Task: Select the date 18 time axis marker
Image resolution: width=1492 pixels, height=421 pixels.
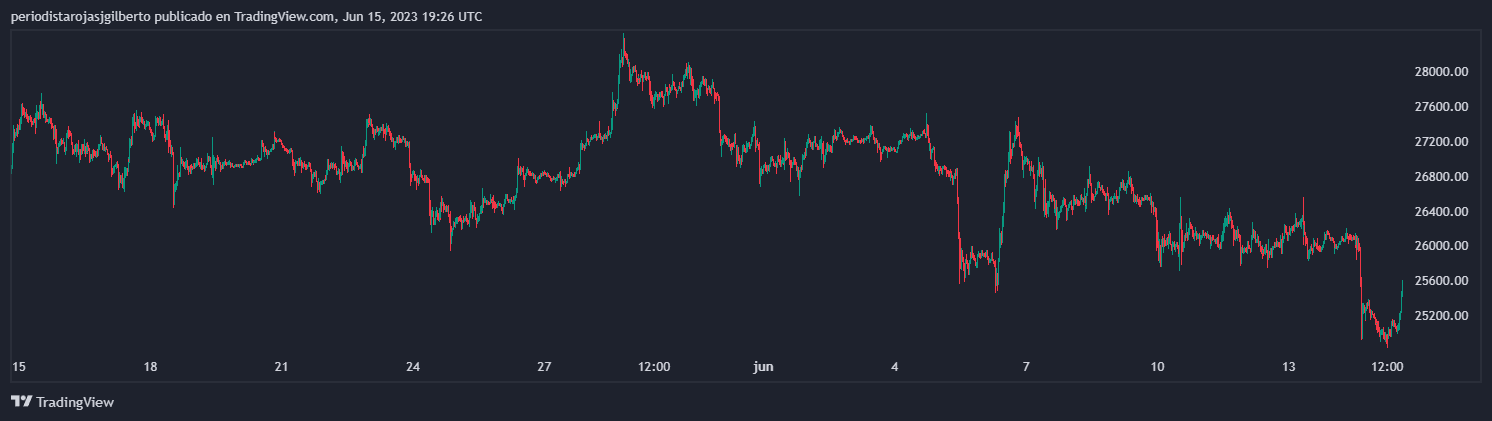Action: pyautogui.click(x=150, y=367)
